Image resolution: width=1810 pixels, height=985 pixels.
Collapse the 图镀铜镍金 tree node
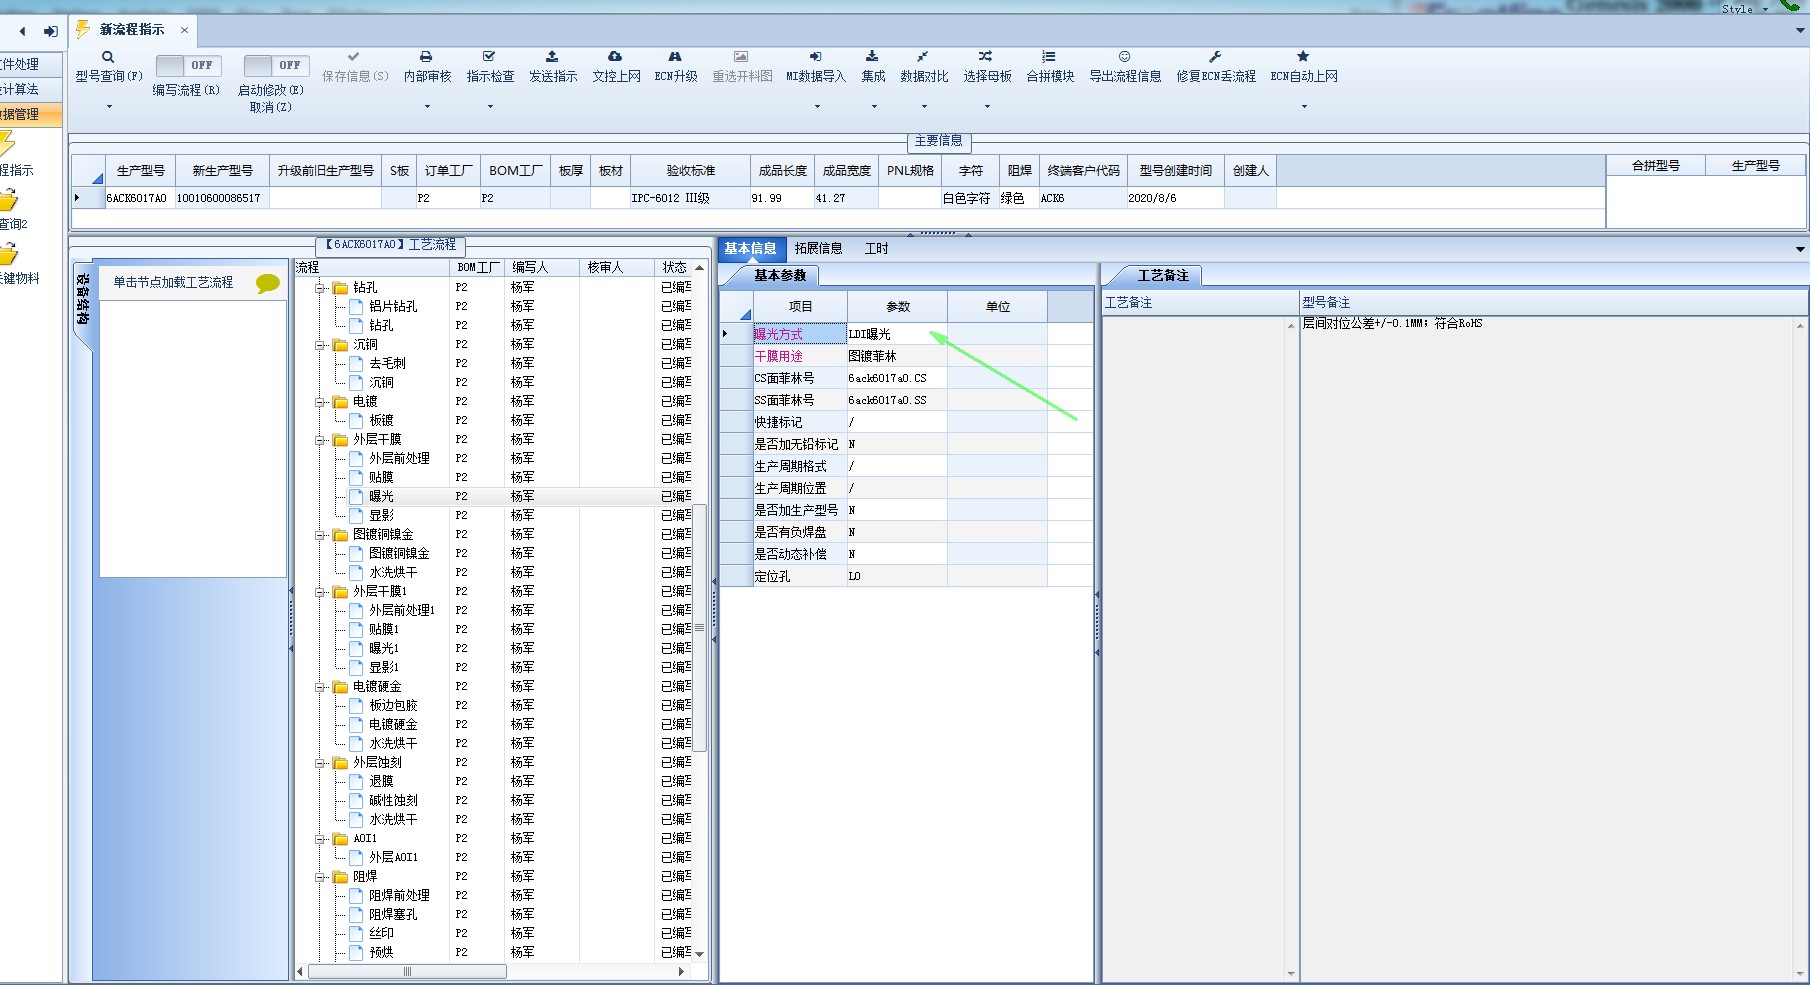(321, 535)
